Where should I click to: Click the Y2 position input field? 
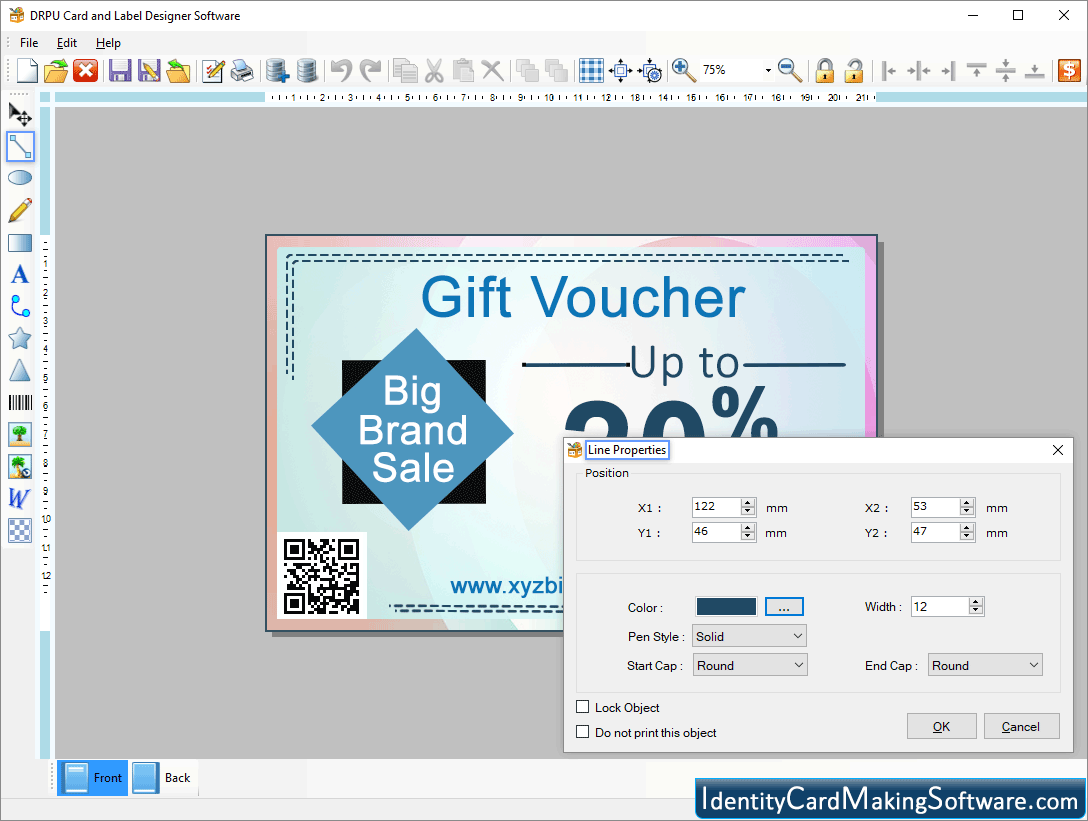click(936, 532)
